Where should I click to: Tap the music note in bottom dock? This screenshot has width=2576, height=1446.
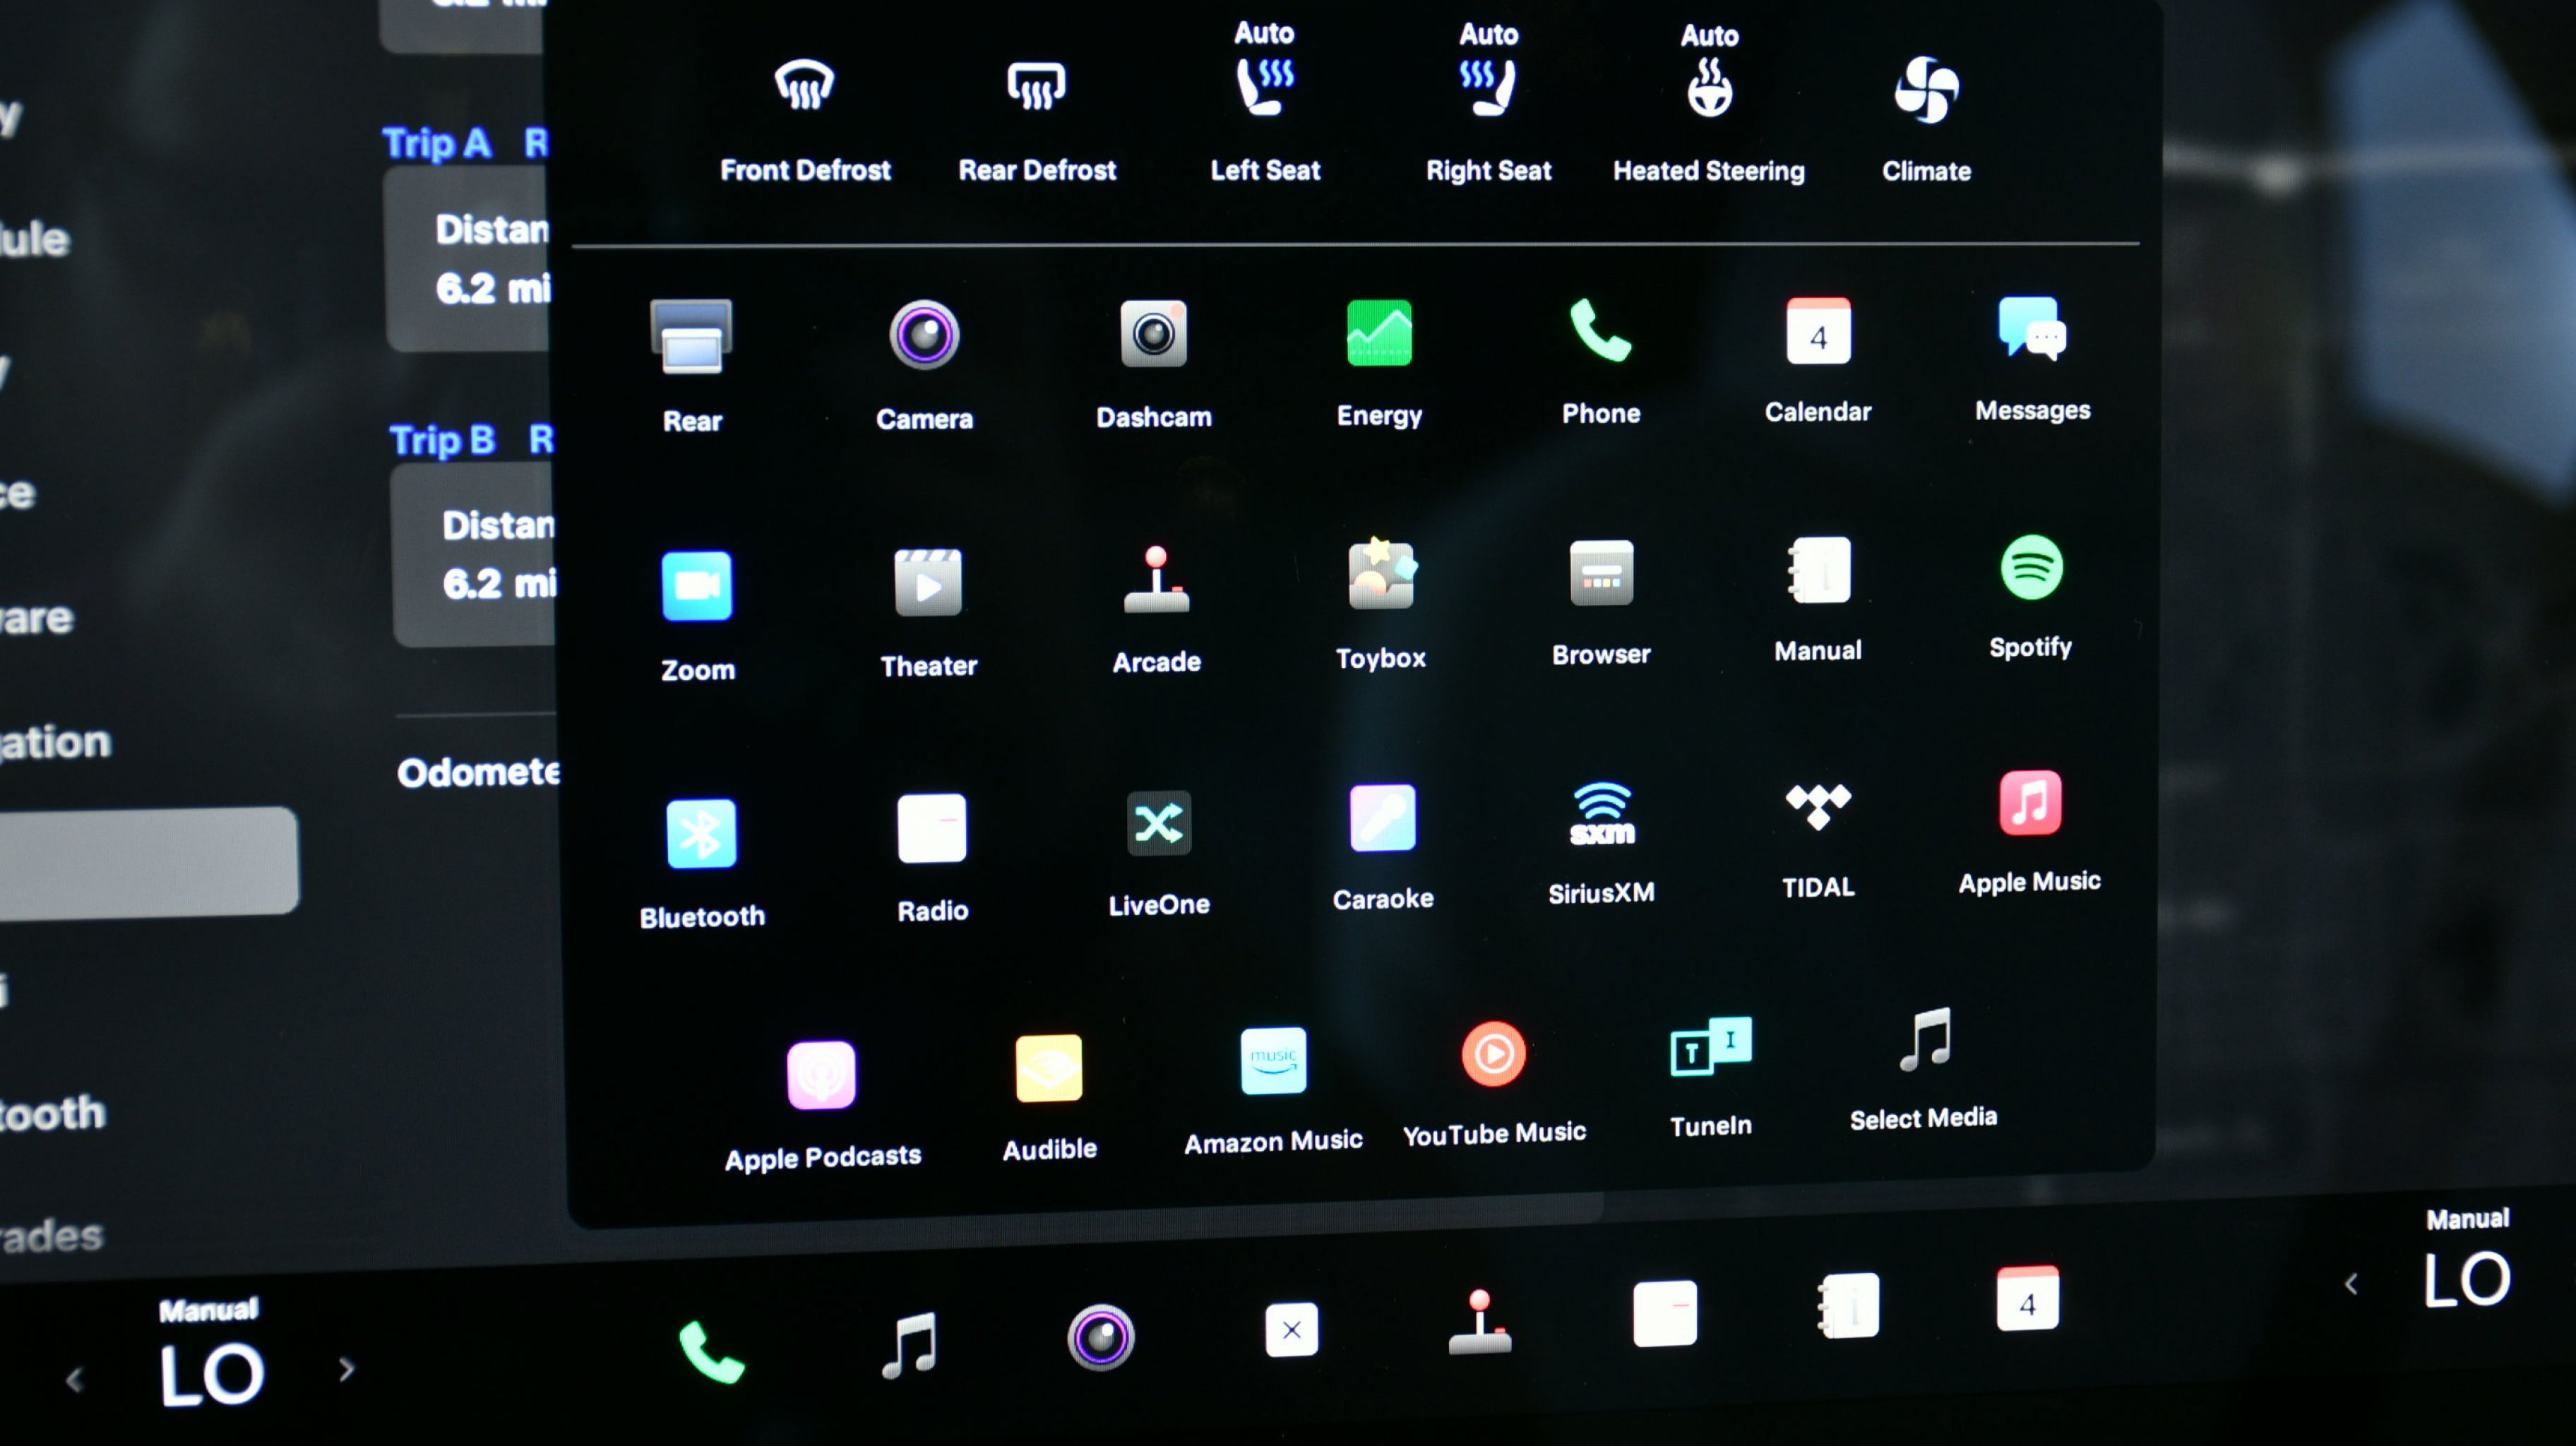point(909,1345)
